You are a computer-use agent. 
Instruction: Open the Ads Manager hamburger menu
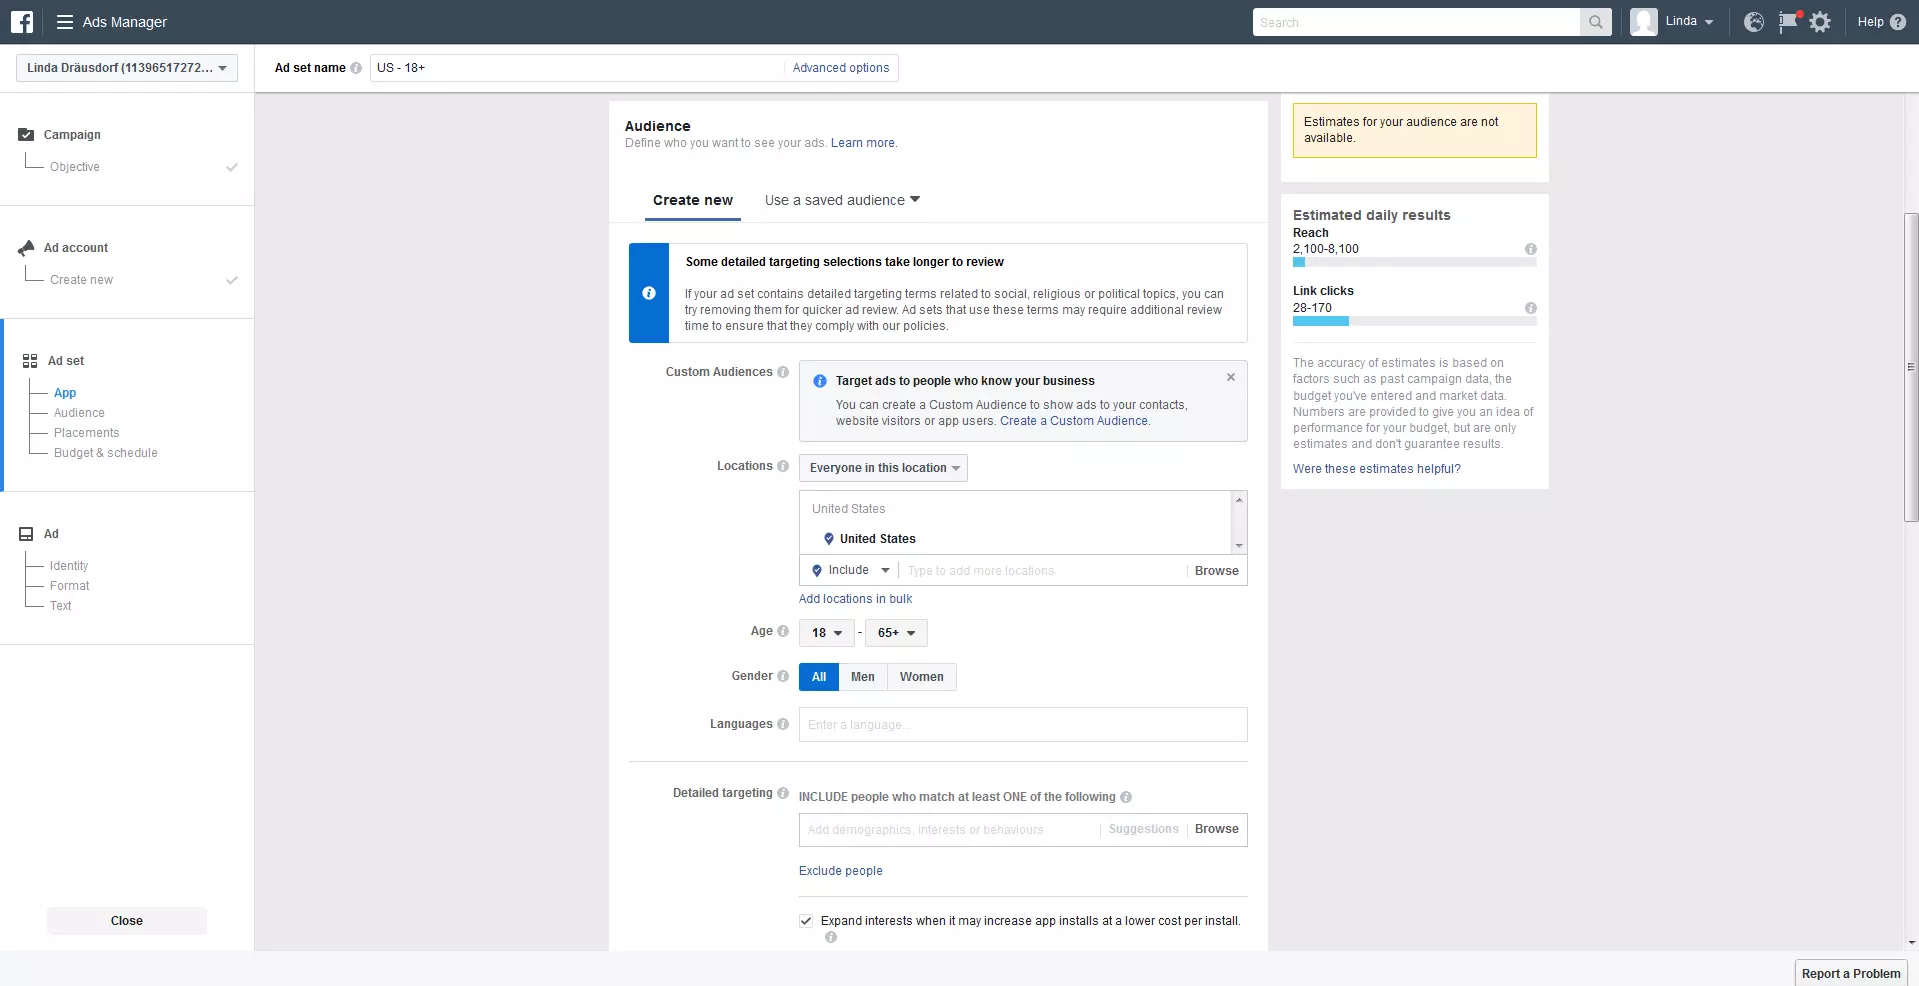pos(65,22)
